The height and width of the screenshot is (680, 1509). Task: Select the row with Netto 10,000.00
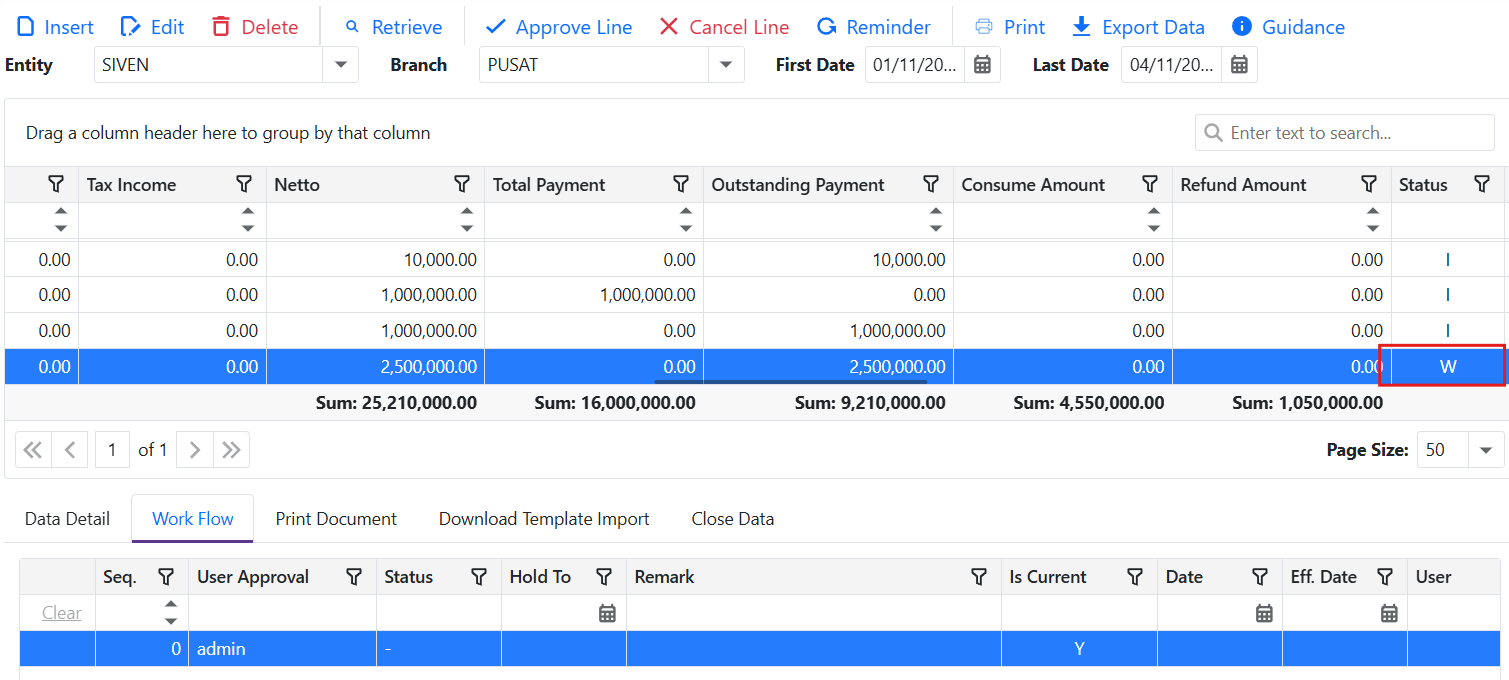pos(755,260)
